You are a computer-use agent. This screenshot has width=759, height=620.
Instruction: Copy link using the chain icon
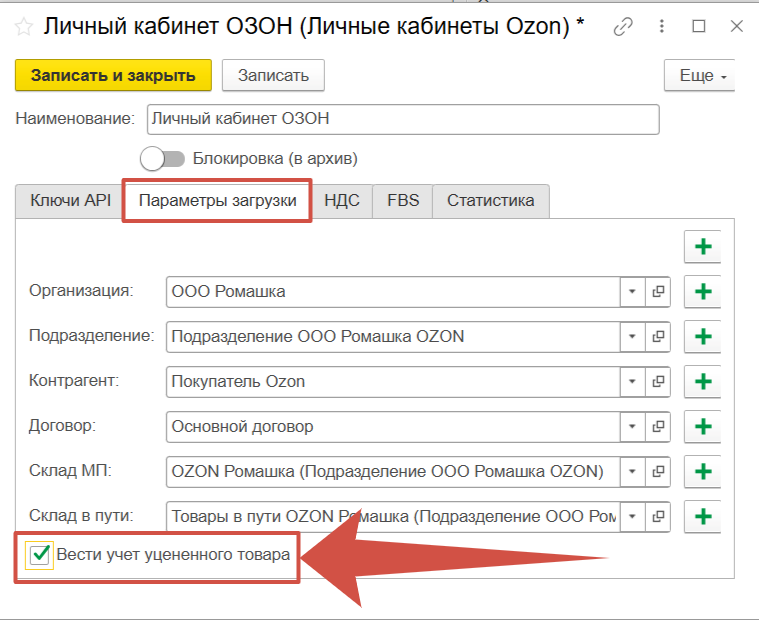click(624, 26)
